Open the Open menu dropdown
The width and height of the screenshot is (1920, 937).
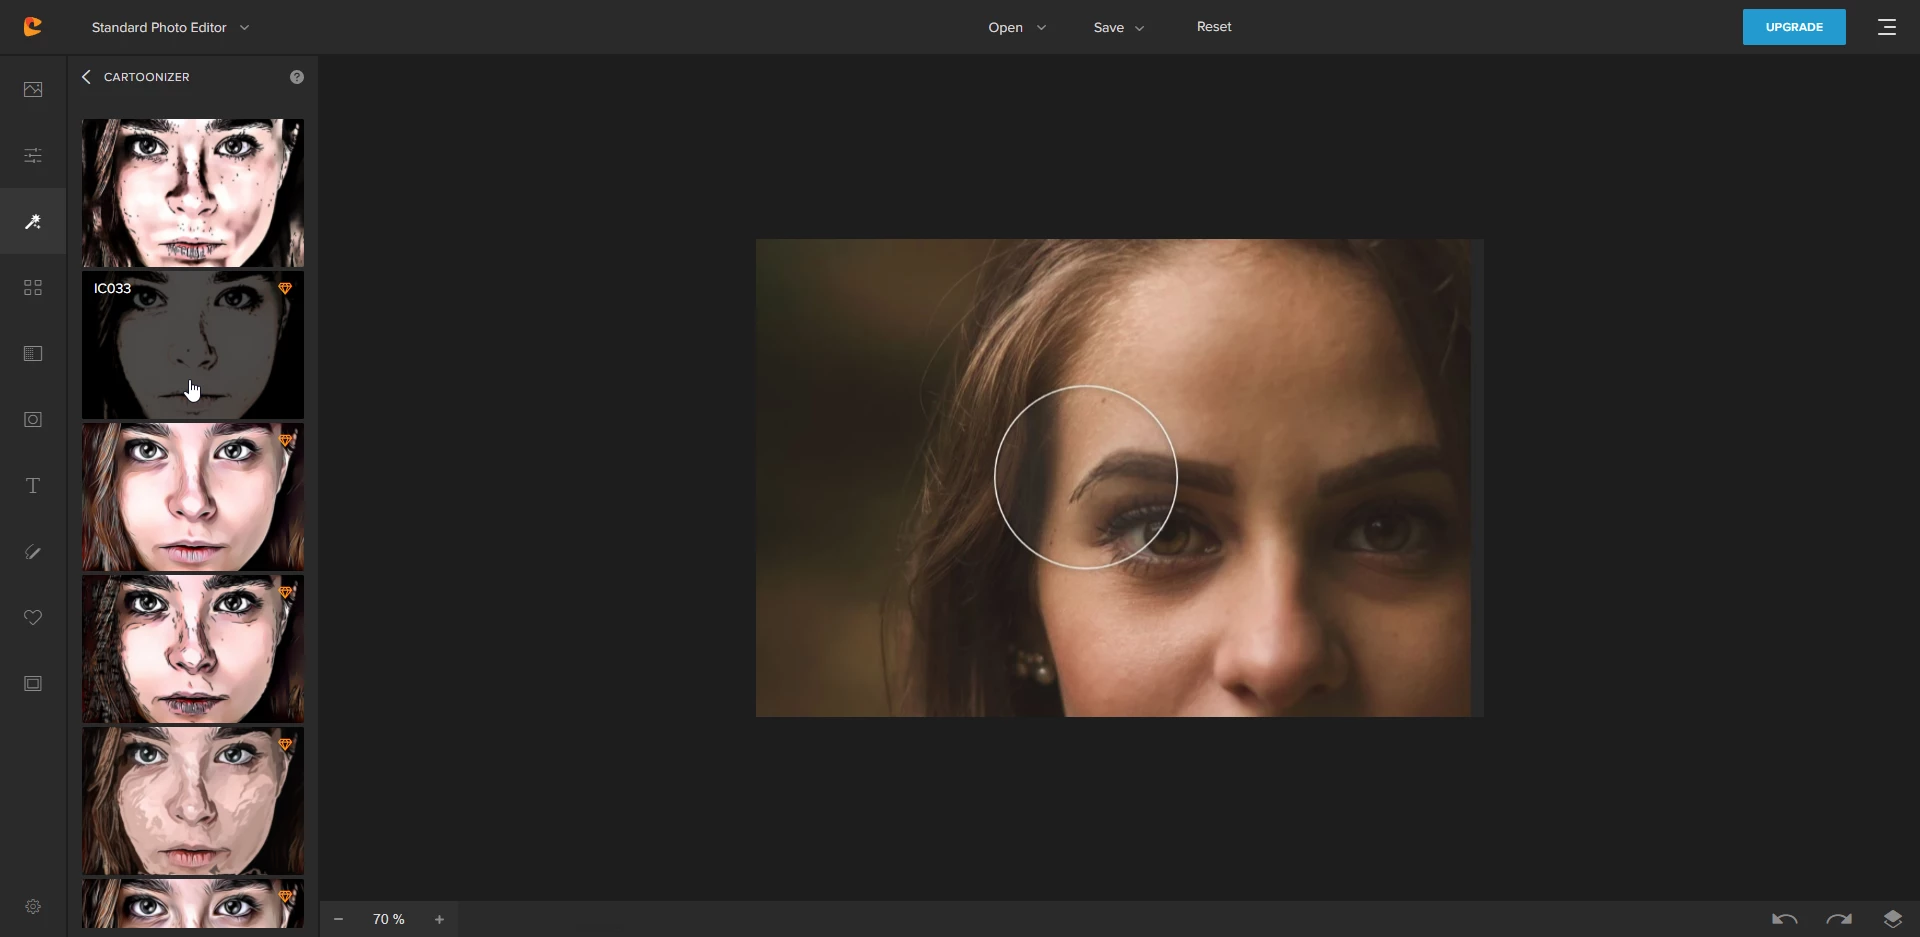click(1017, 27)
